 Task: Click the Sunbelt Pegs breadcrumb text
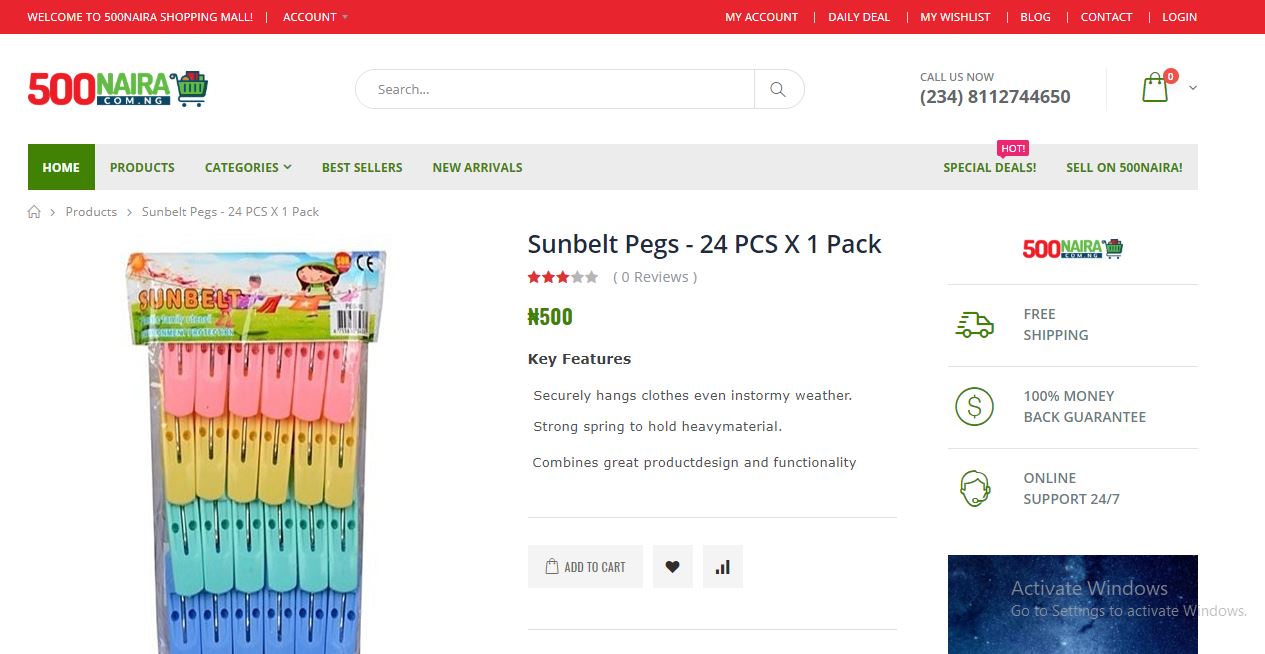pos(230,212)
